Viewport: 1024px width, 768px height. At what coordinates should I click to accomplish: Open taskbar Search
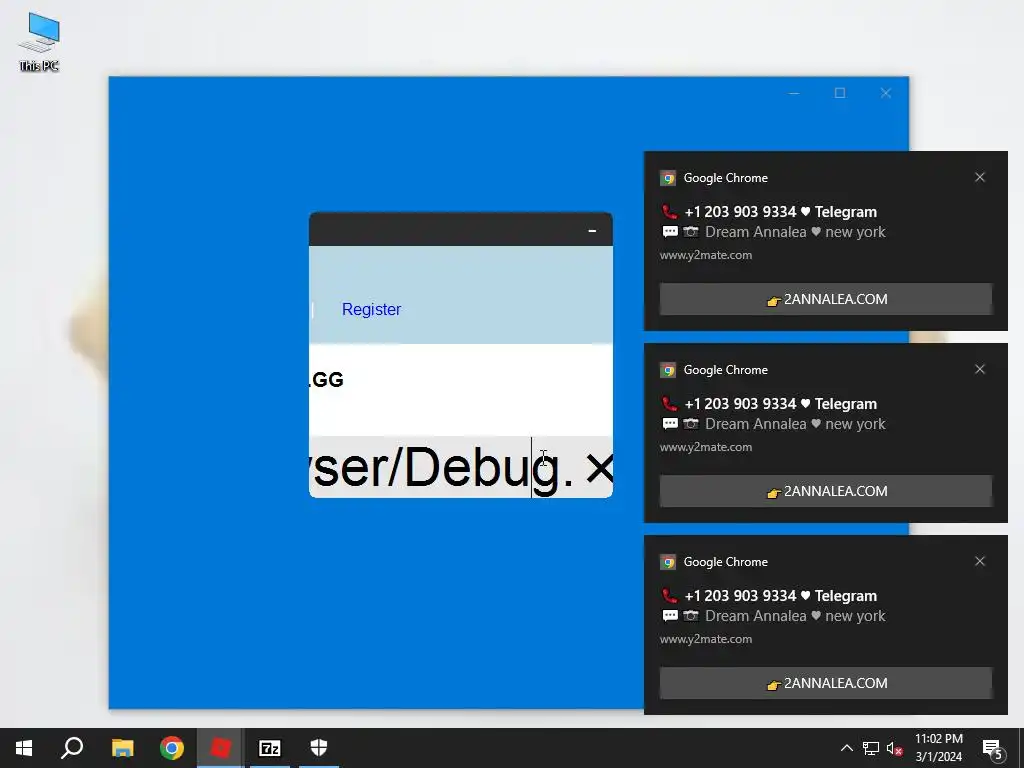72,748
